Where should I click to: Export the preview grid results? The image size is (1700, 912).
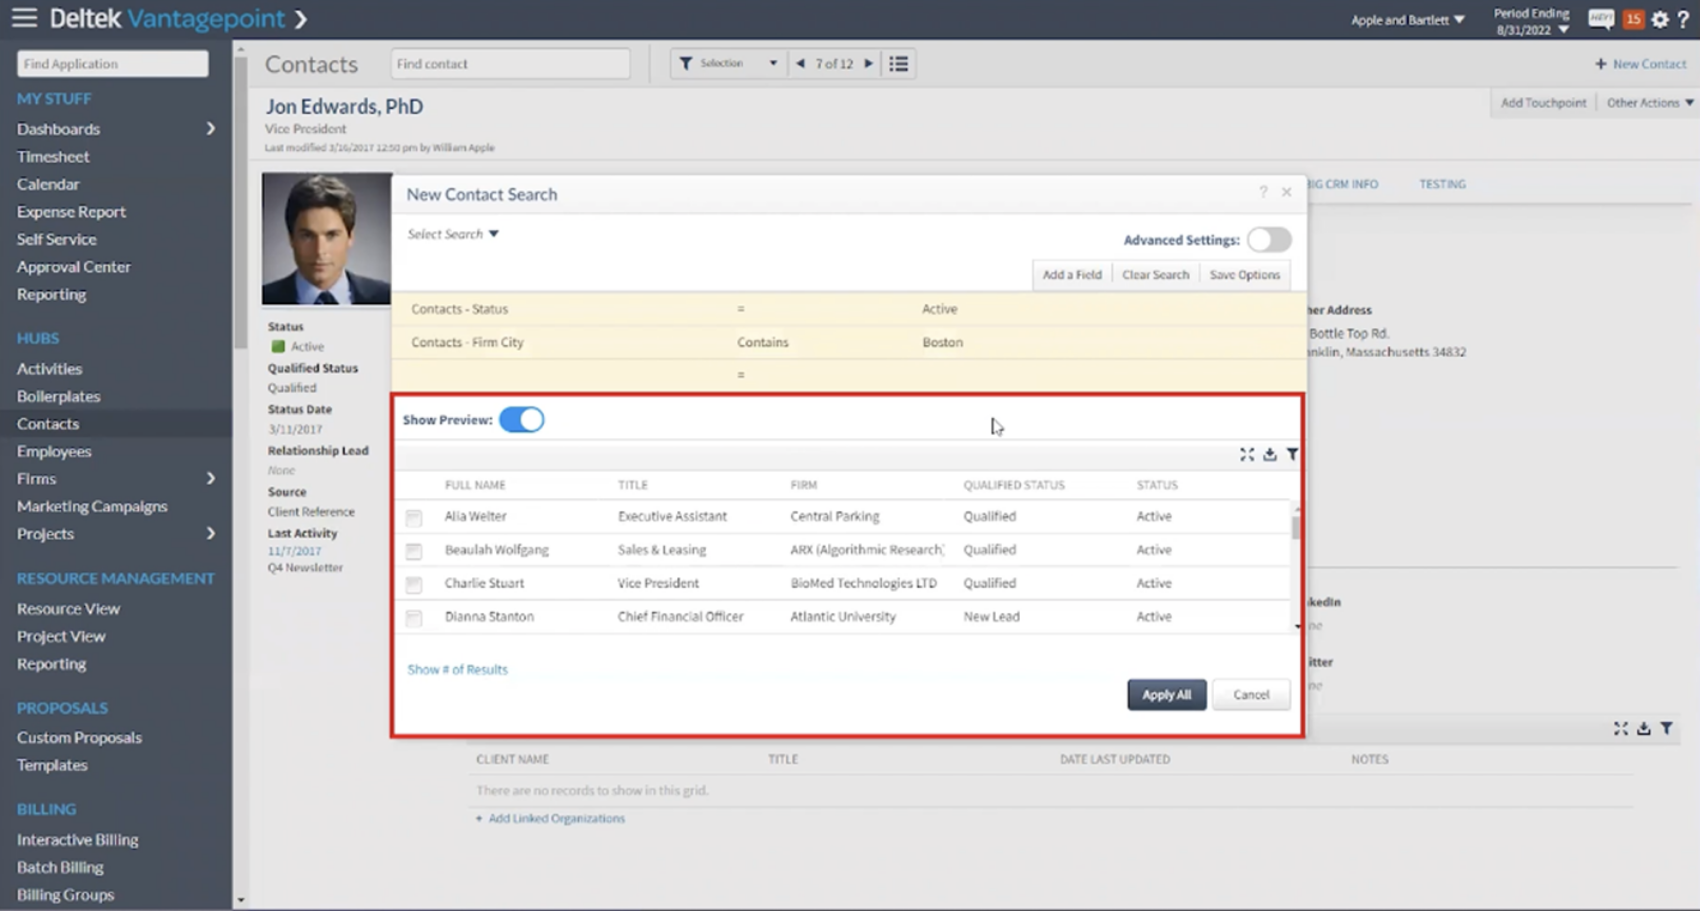pos(1270,454)
